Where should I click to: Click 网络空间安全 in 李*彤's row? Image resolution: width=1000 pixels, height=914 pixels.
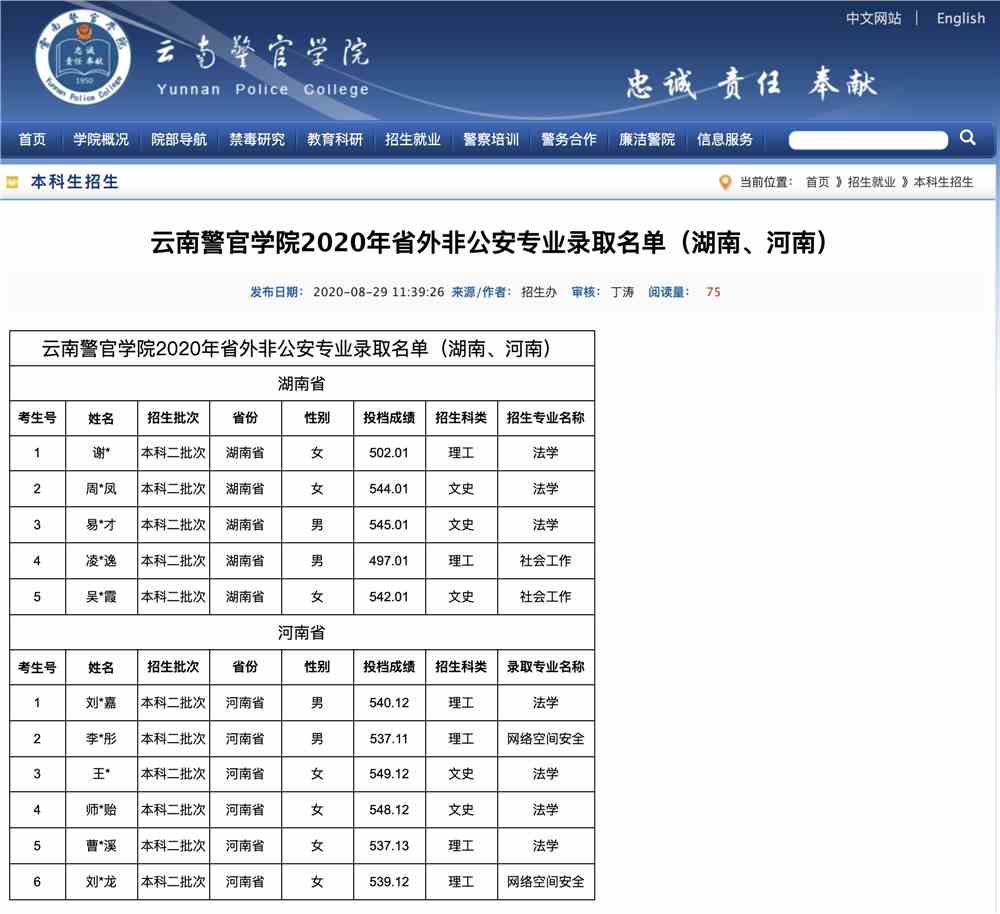pos(546,739)
